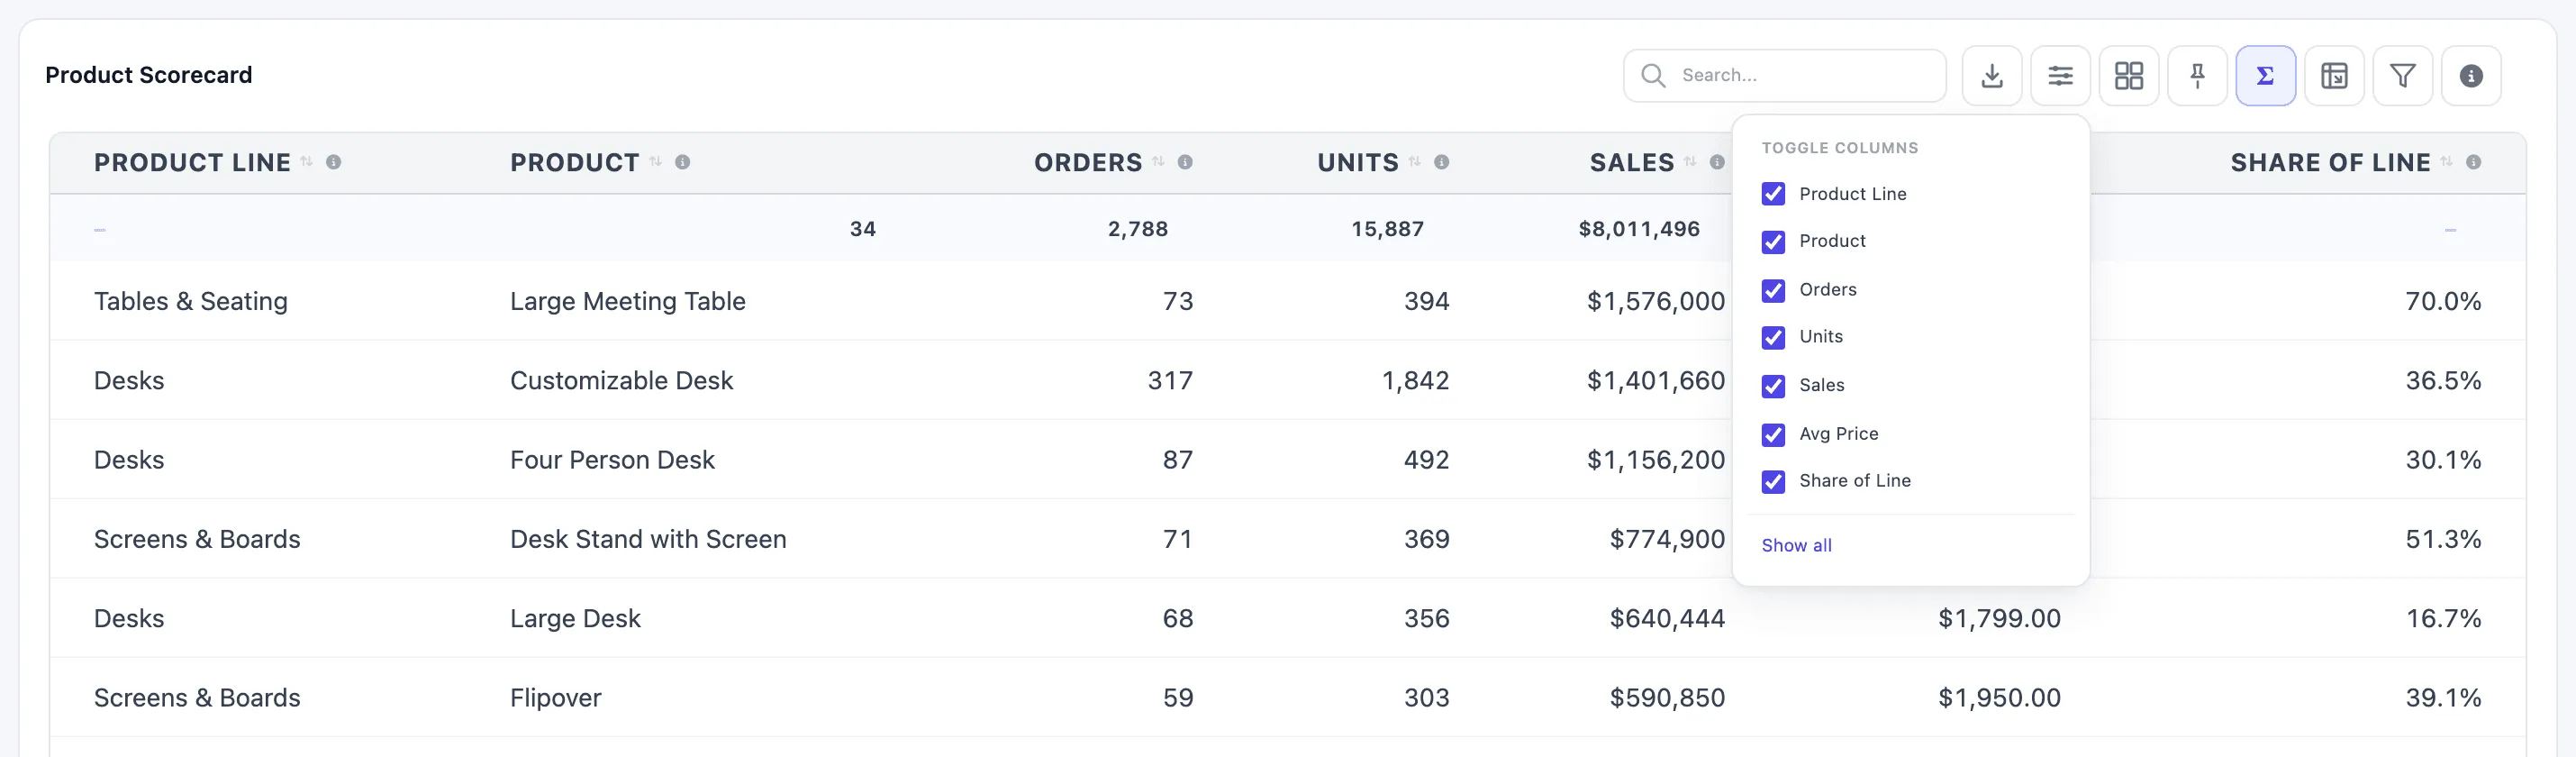Show info for Orders column

coord(1185,162)
